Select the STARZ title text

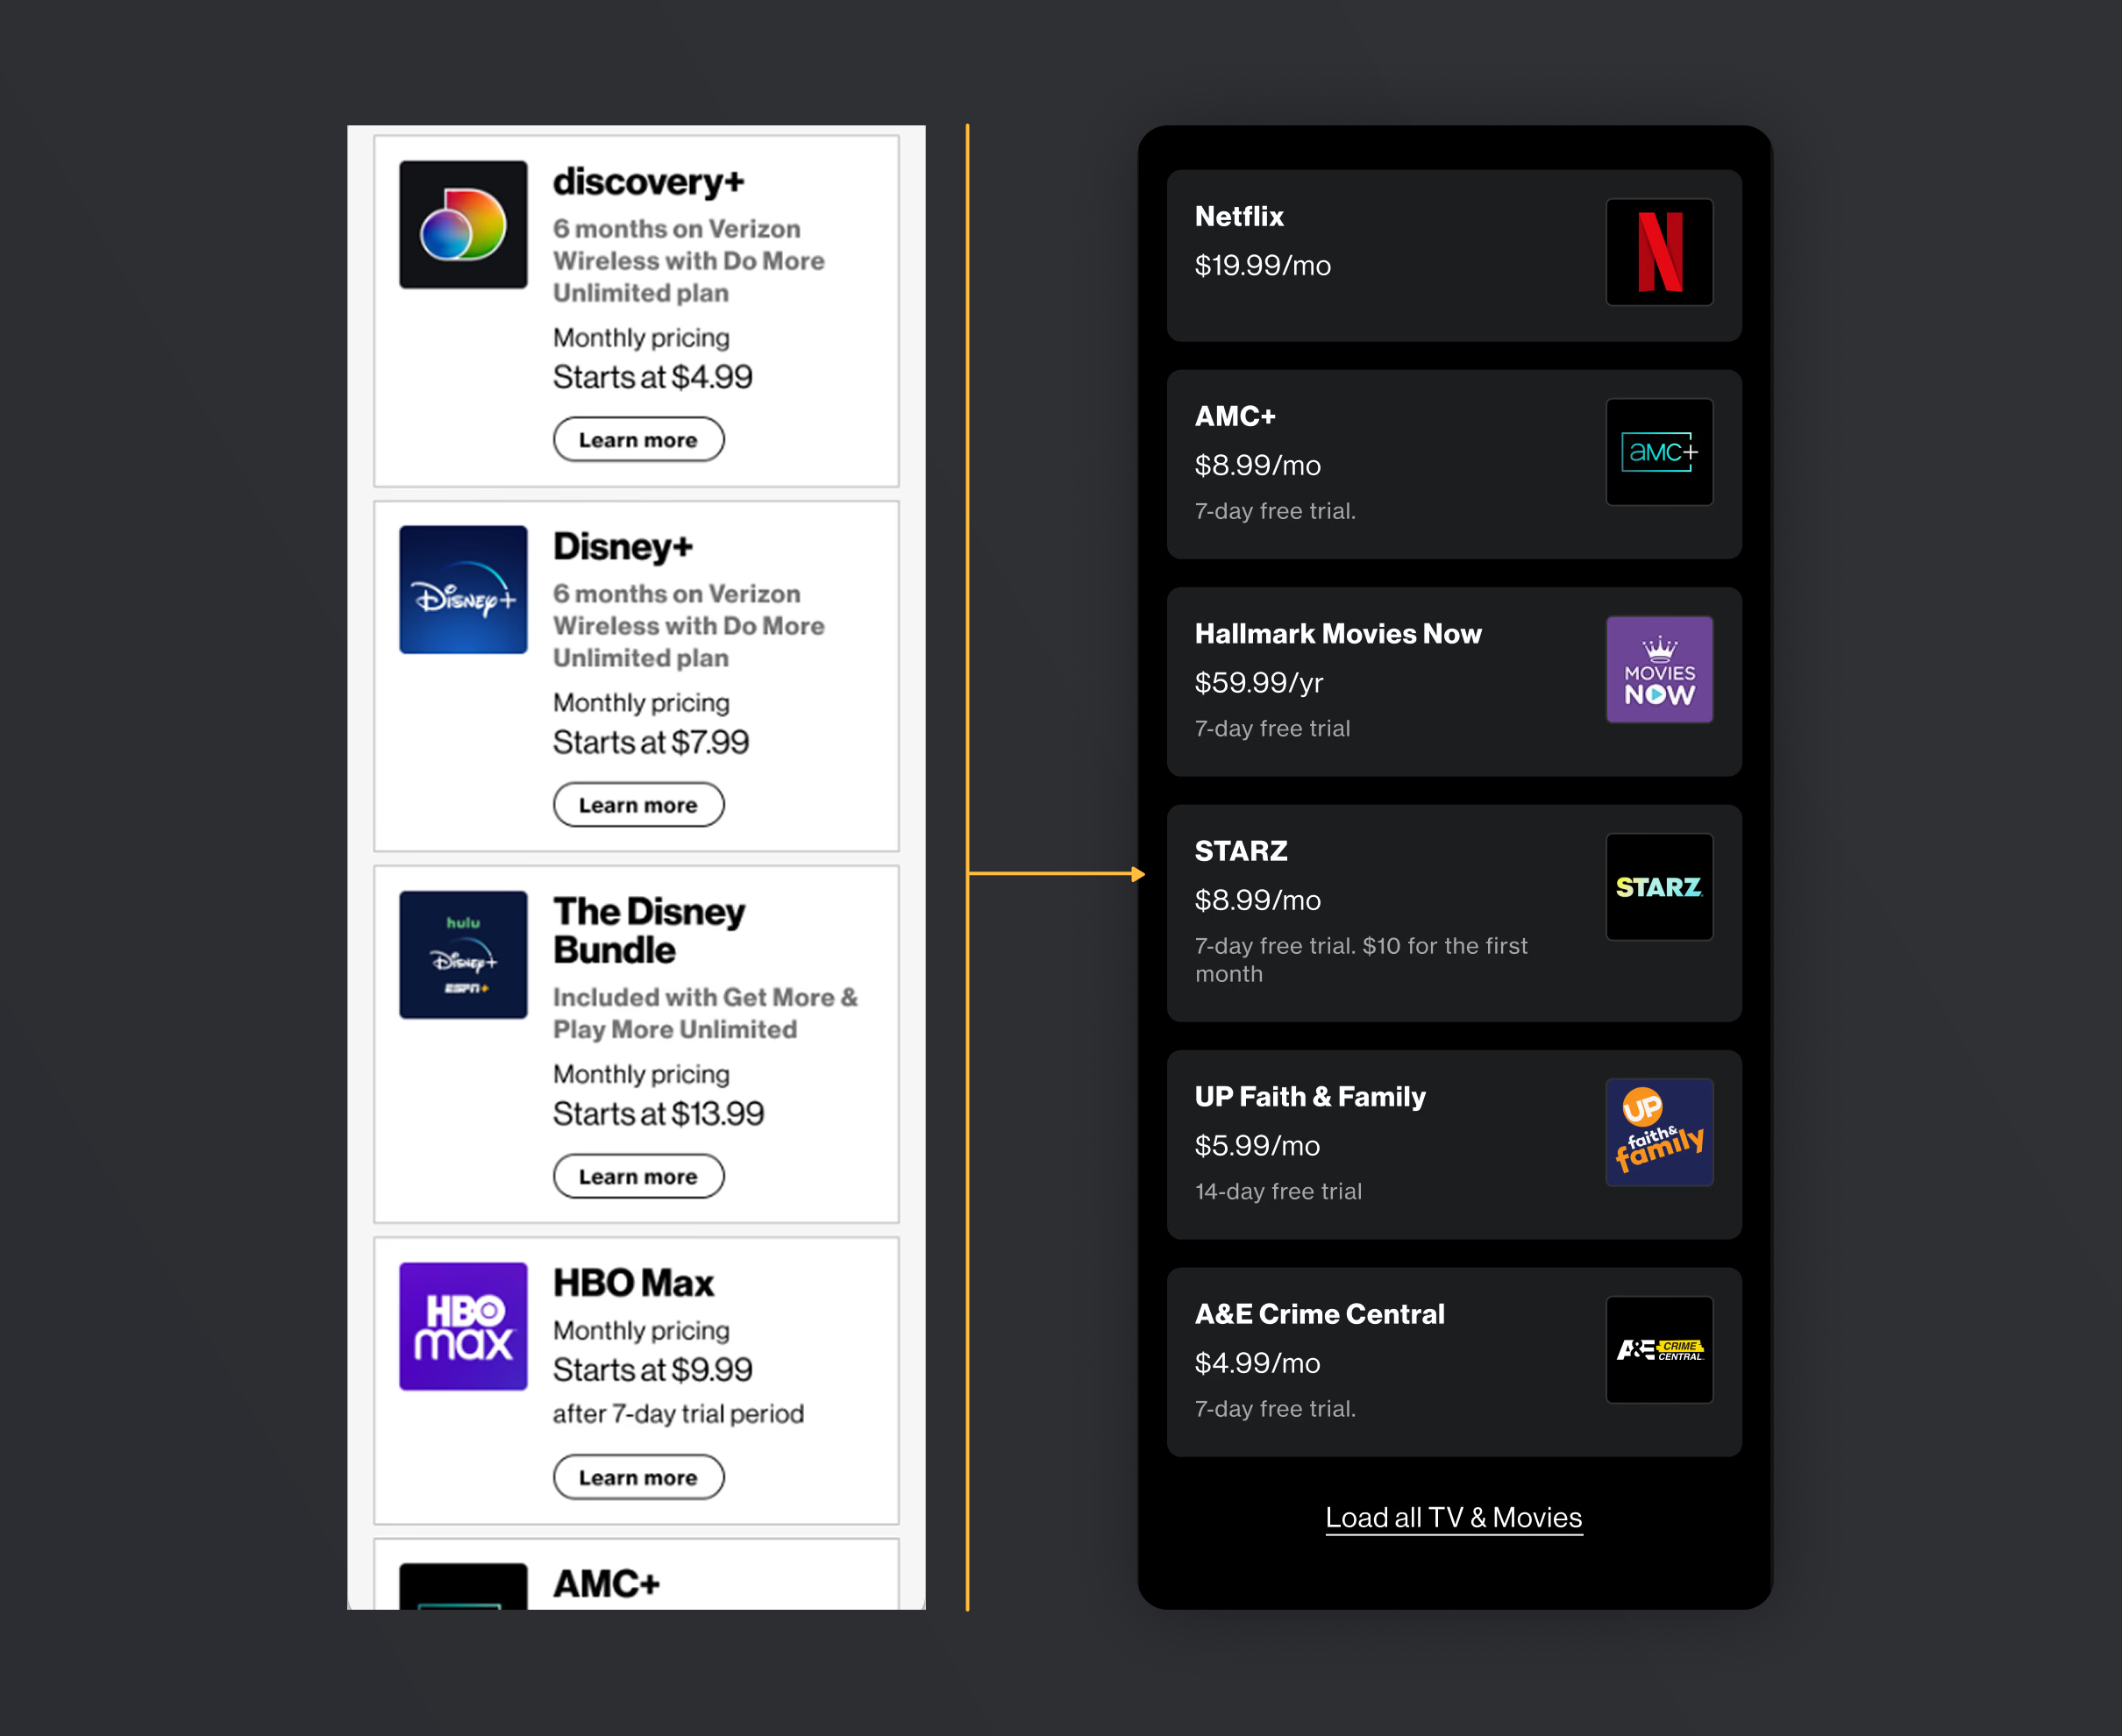click(1241, 851)
